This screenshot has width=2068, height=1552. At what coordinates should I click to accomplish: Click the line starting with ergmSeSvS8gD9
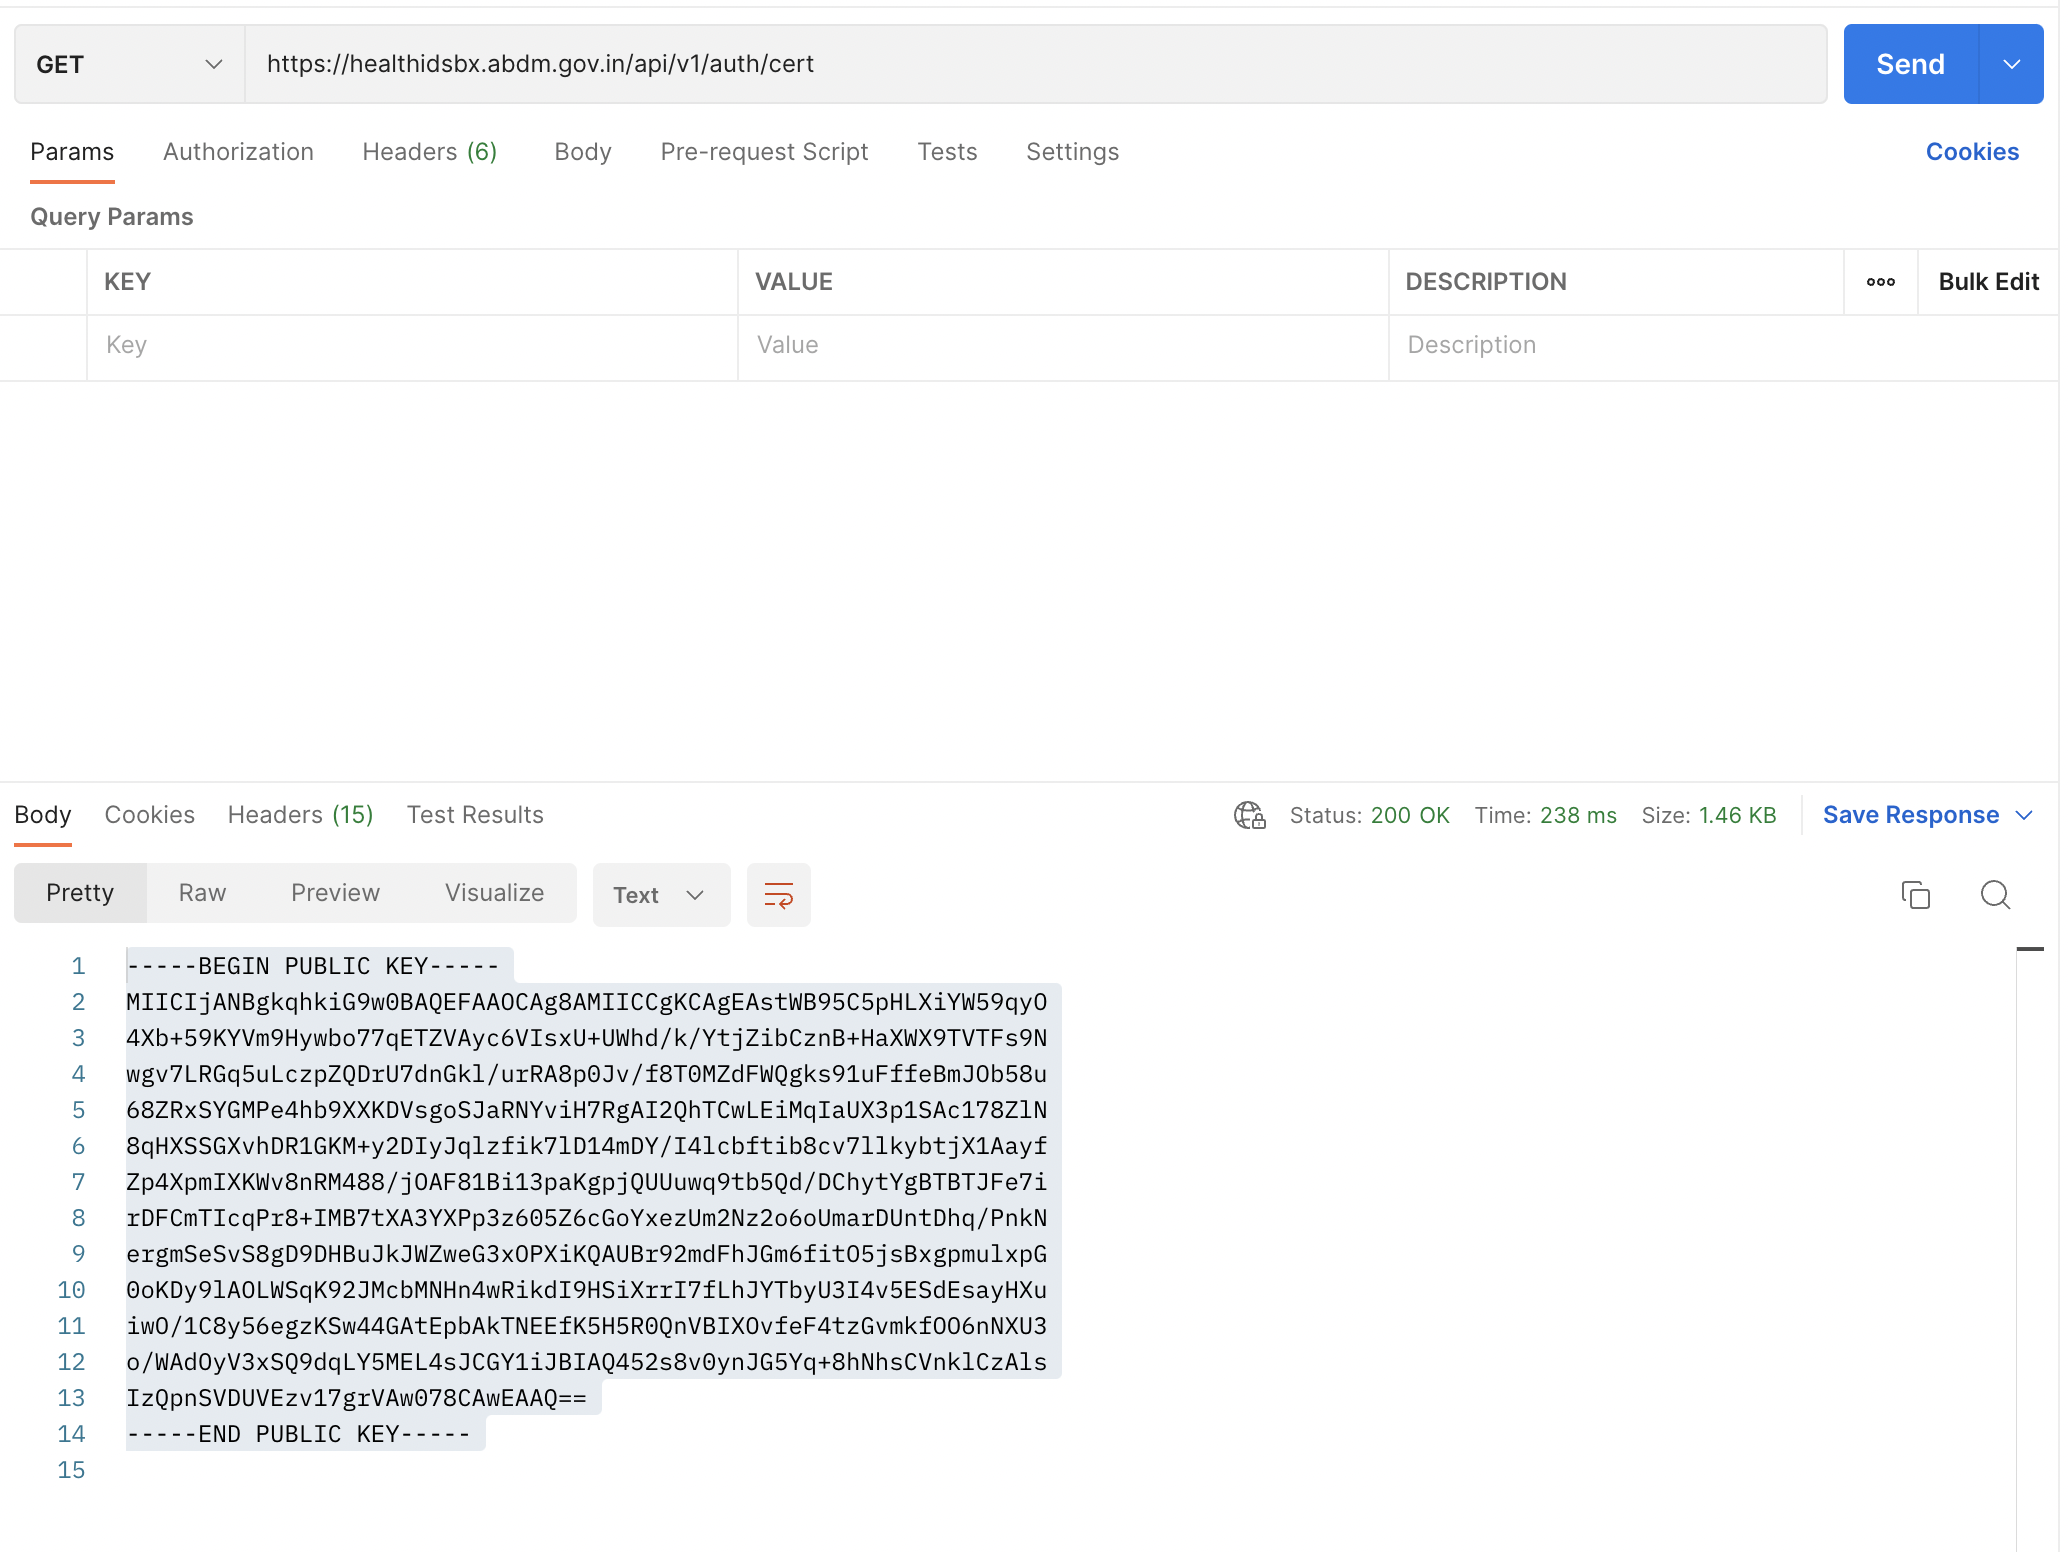pos(587,1254)
